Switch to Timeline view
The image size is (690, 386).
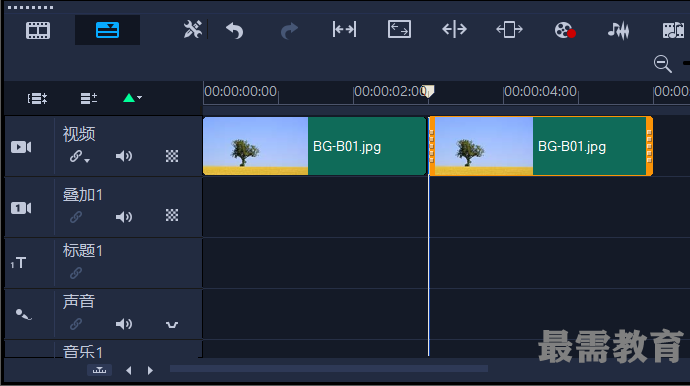(107, 30)
